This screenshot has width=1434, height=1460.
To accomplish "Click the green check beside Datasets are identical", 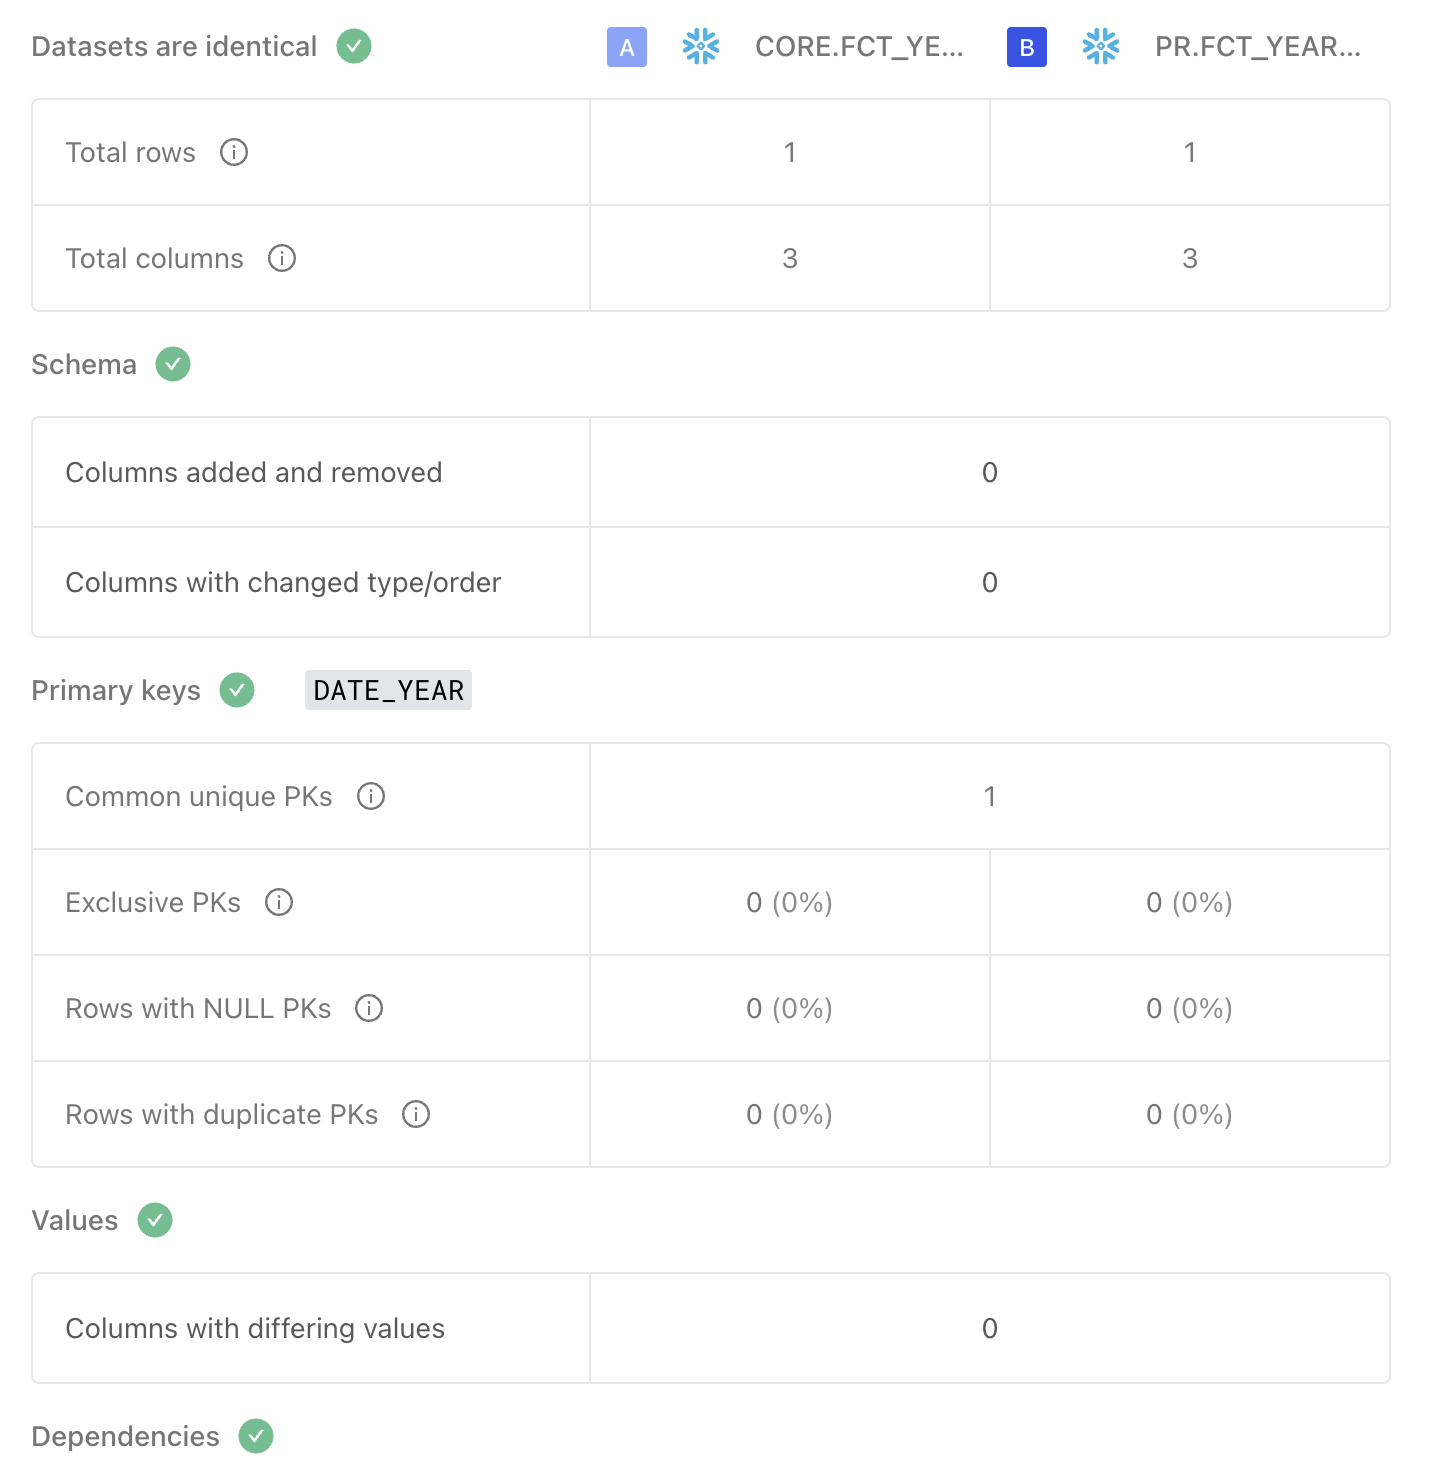I will pyautogui.click(x=354, y=46).
